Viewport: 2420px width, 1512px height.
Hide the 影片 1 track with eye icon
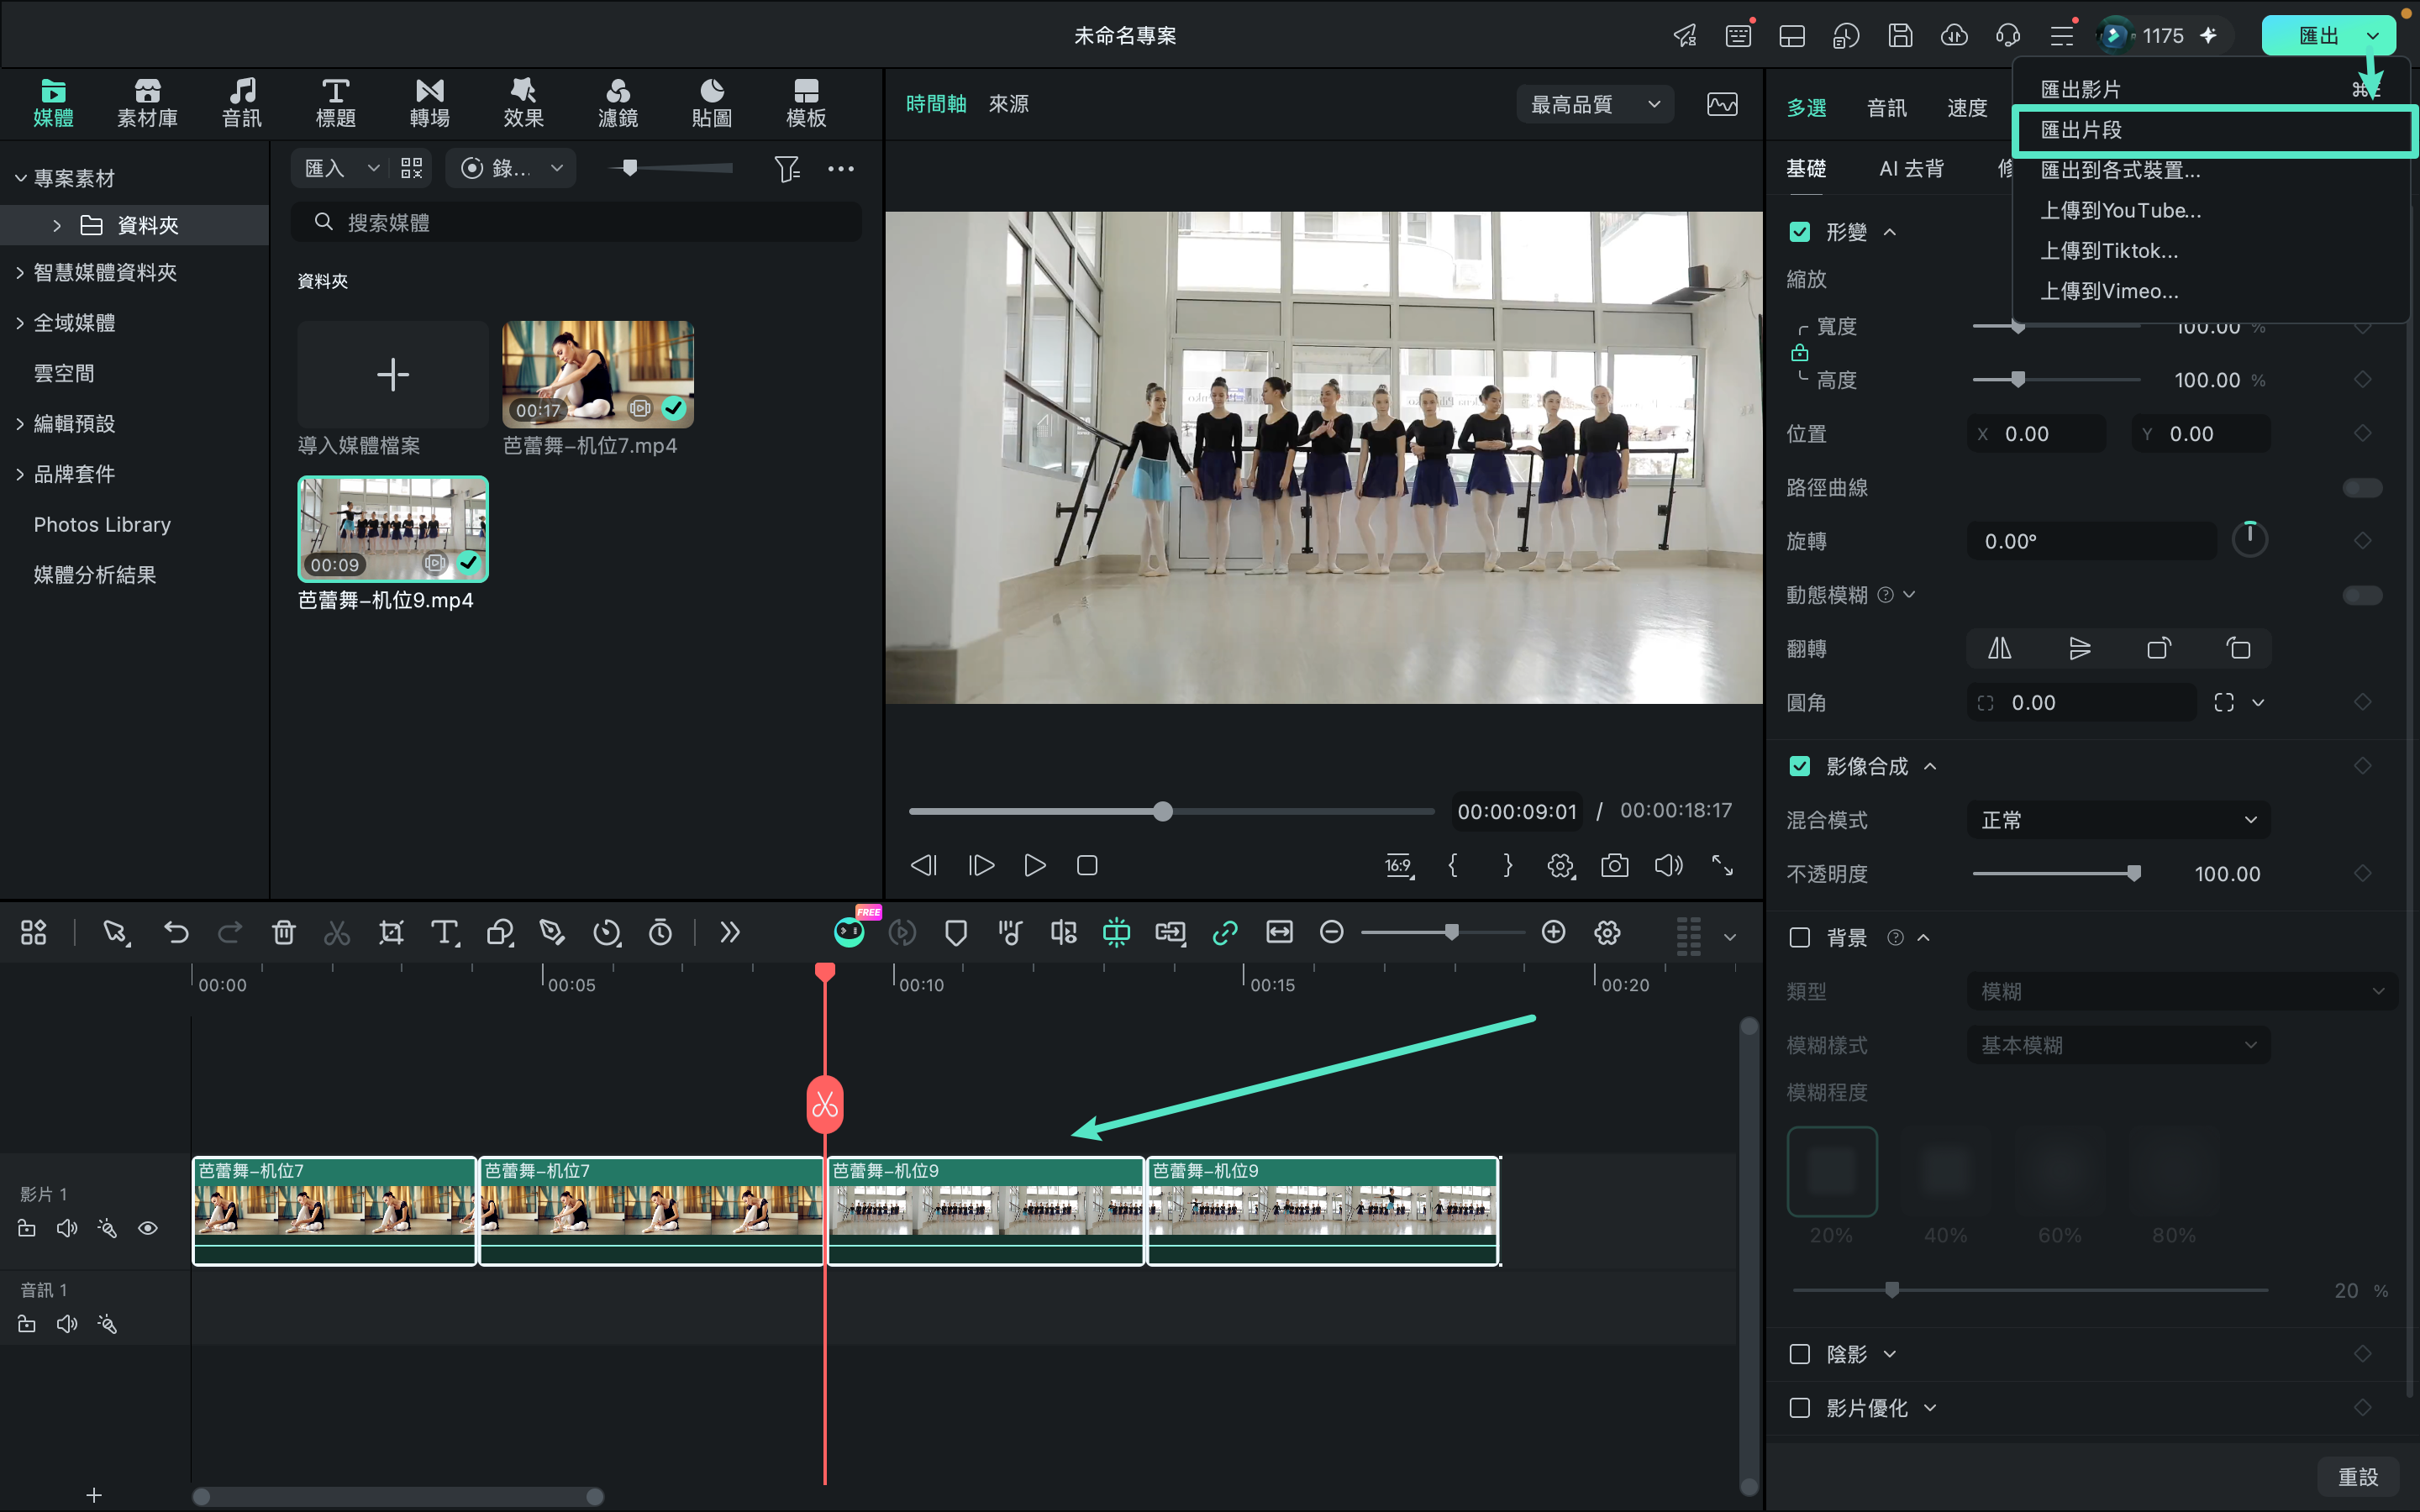148,1228
